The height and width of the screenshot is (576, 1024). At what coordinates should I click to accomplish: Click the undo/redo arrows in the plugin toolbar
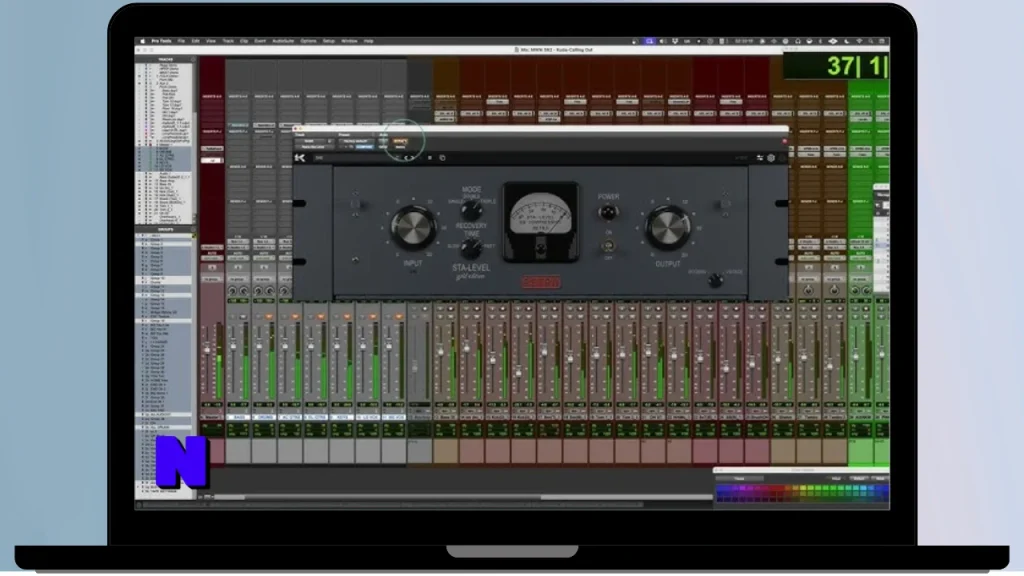click(x=409, y=158)
